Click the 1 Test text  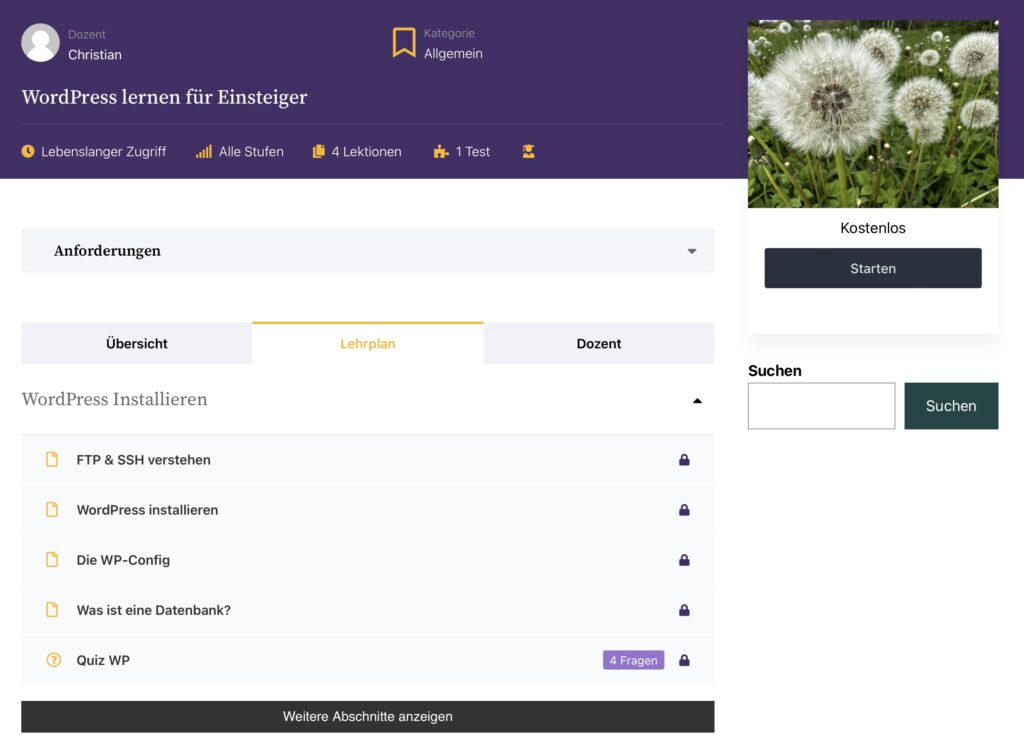(x=473, y=152)
